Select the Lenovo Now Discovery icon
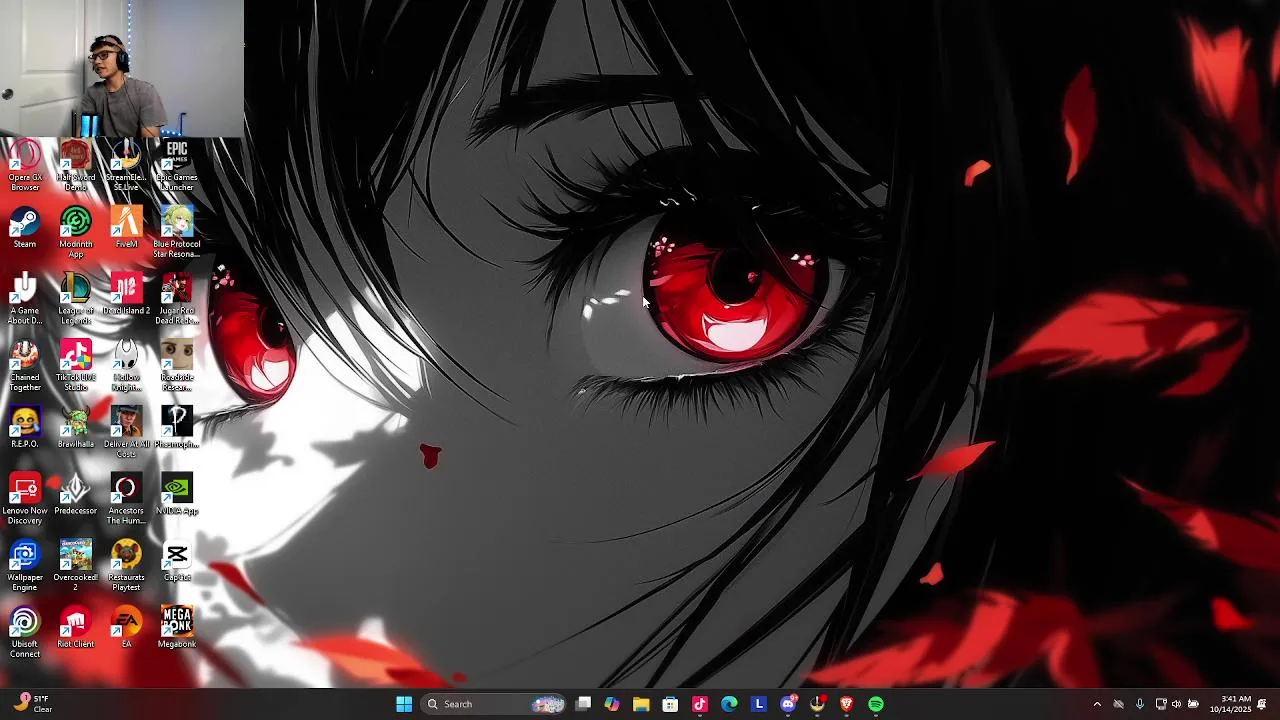The height and width of the screenshot is (720, 1280). coord(25,500)
